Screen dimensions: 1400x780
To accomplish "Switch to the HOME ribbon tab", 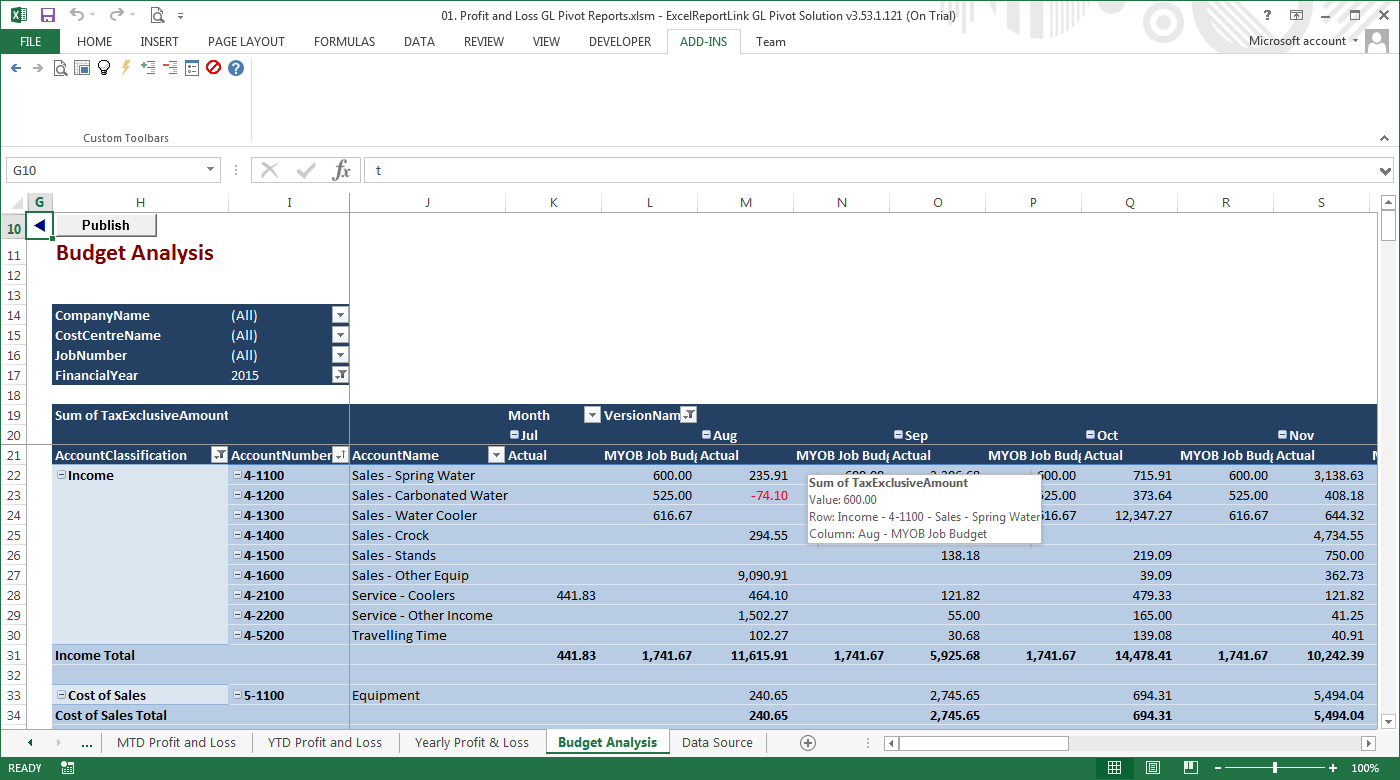I will tap(94, 41).
